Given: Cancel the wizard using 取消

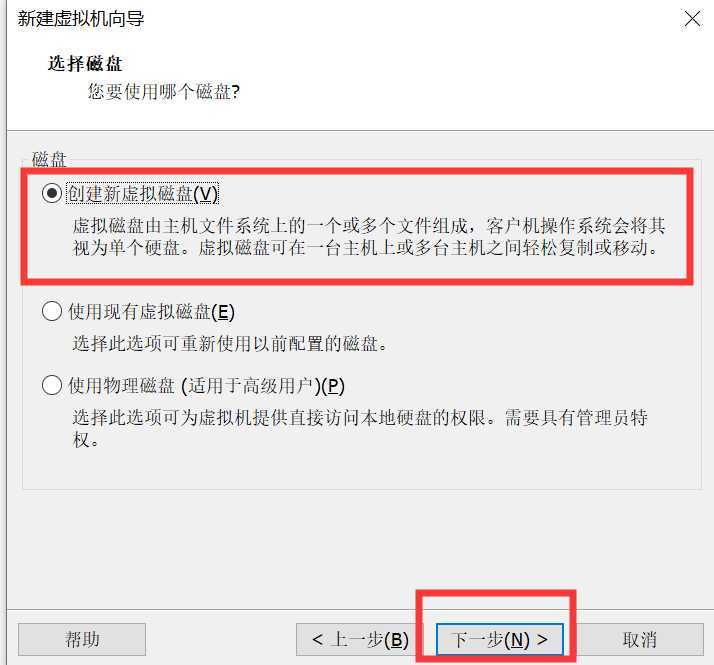Looking at the screenshot, I should [640, 639].
